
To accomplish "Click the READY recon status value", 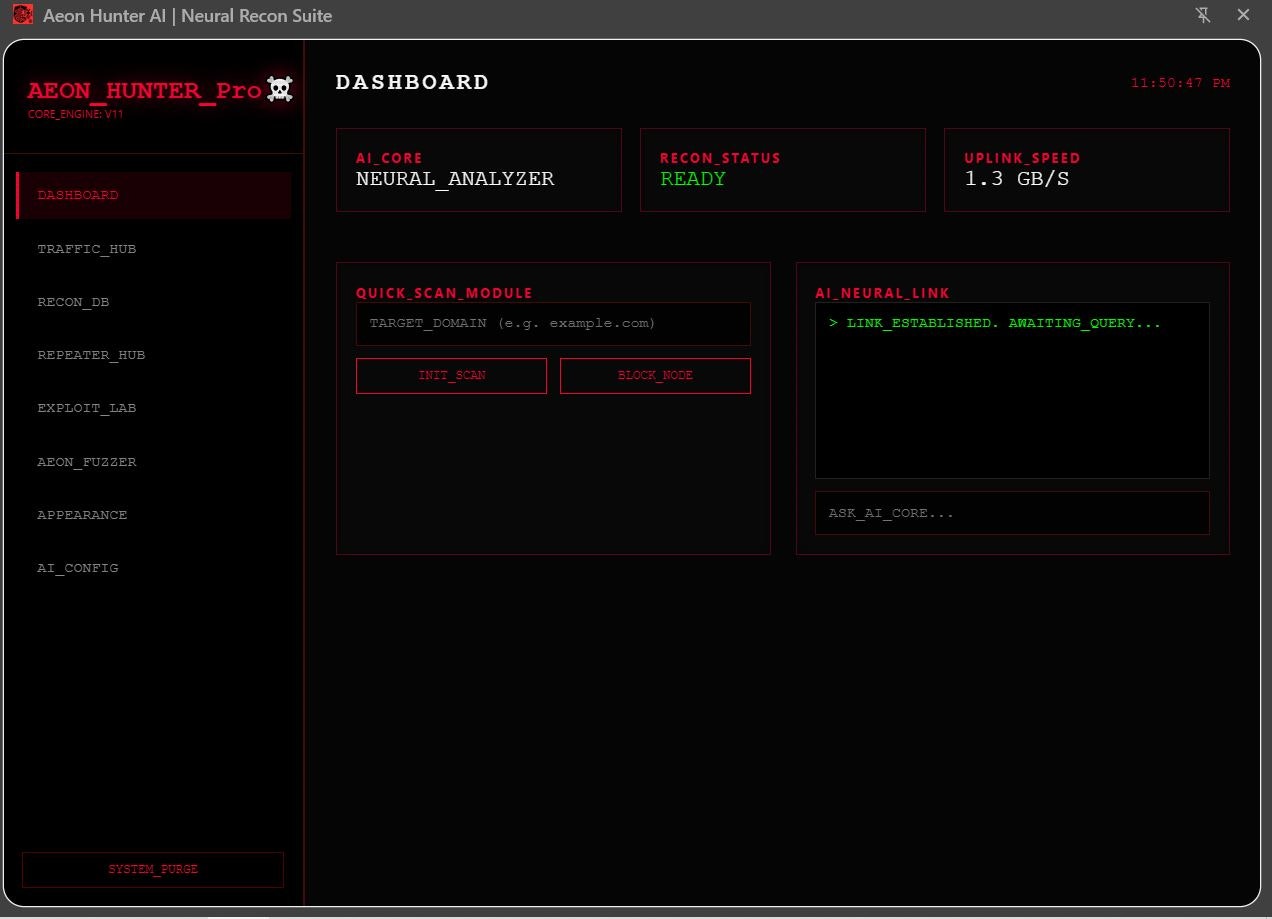I will (x=693, y=179).
